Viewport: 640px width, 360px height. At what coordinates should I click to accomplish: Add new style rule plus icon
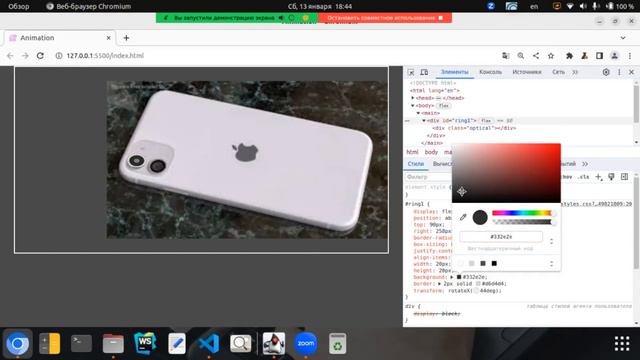coord(598,177)
